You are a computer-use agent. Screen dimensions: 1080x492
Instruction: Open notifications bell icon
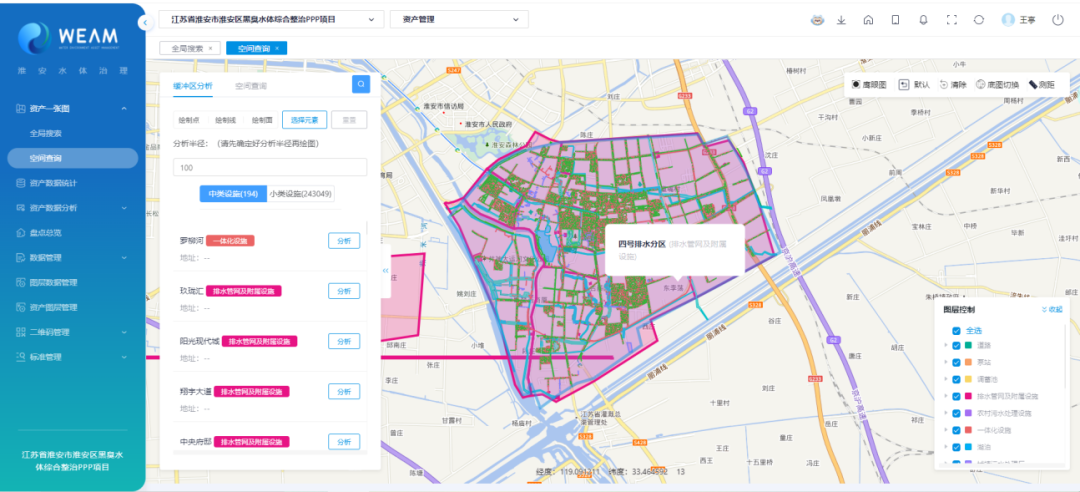[x=923, y=20]
